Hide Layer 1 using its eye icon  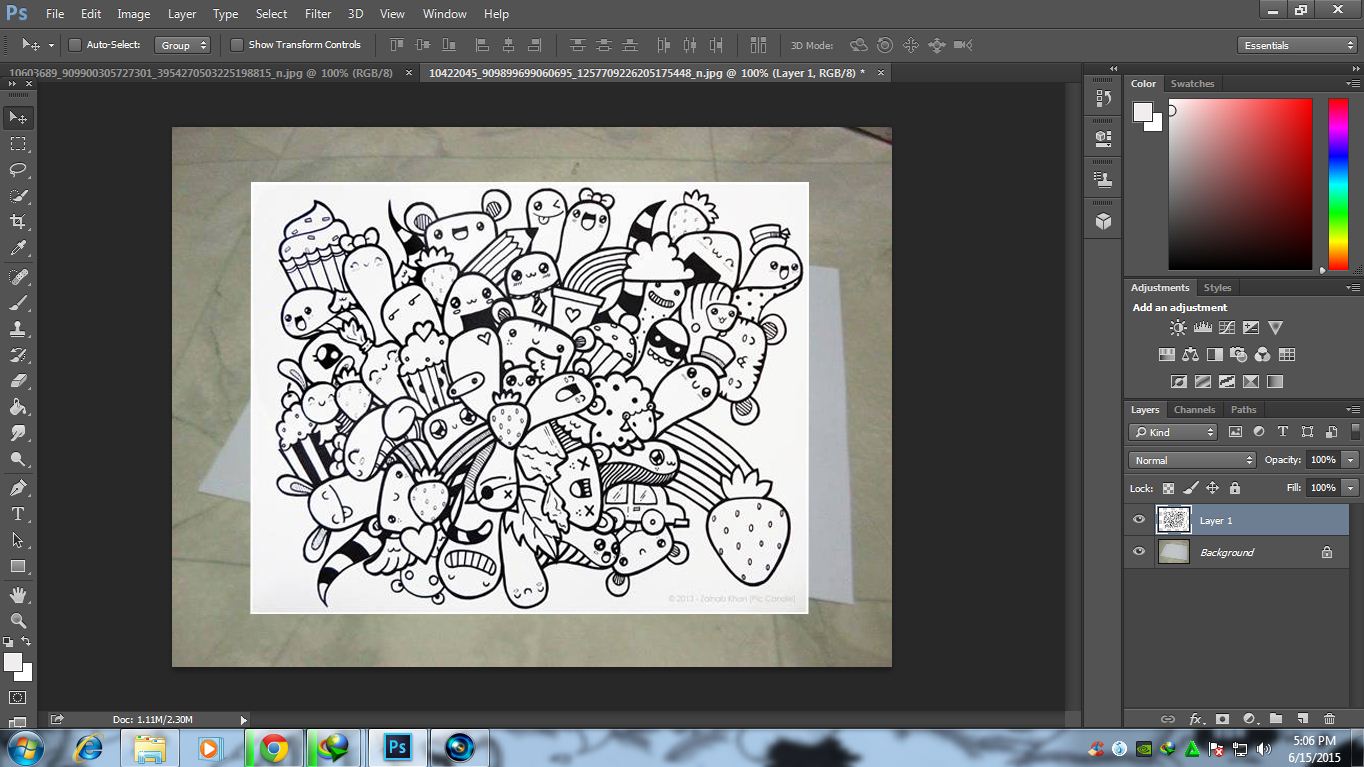1138,520
